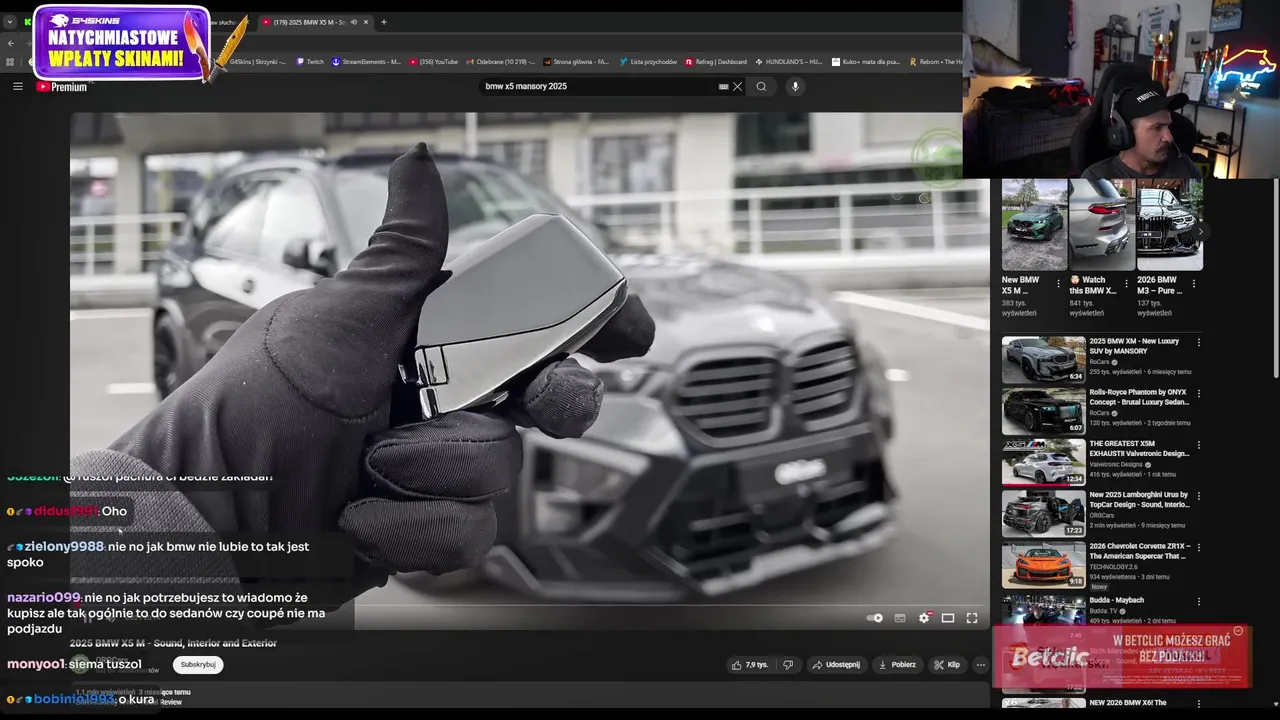Open the new tab plus button
The width and height of the screenshot is (1280, 720).
click(384, 22)
